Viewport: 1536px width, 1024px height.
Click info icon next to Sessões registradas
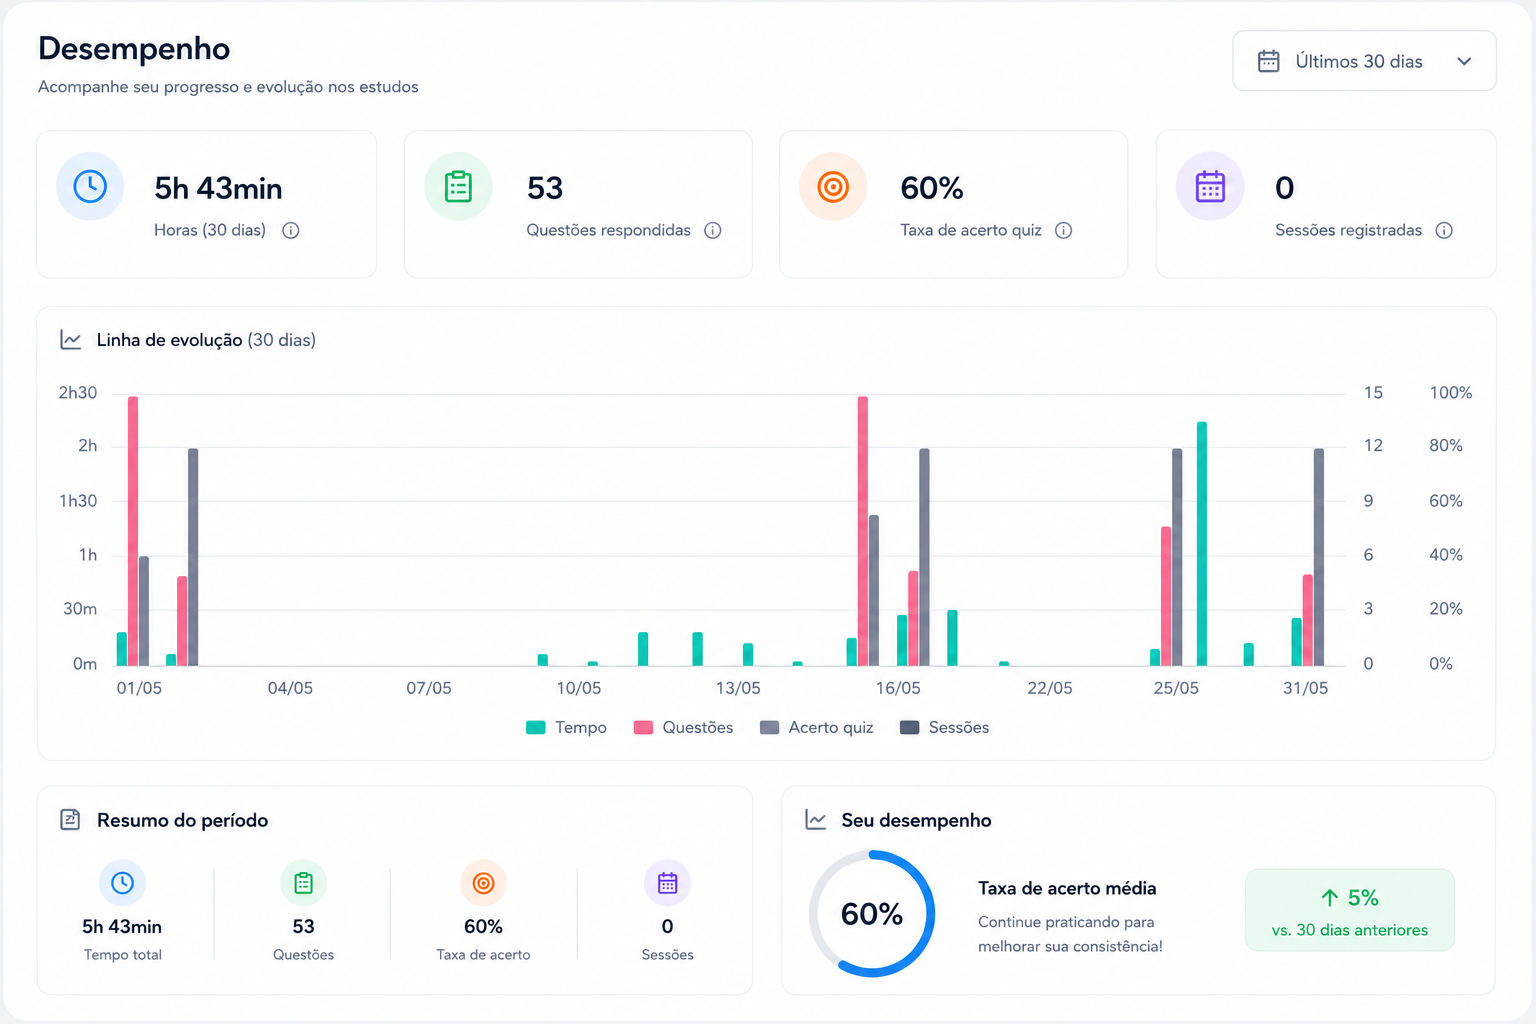coord(1444,230)
